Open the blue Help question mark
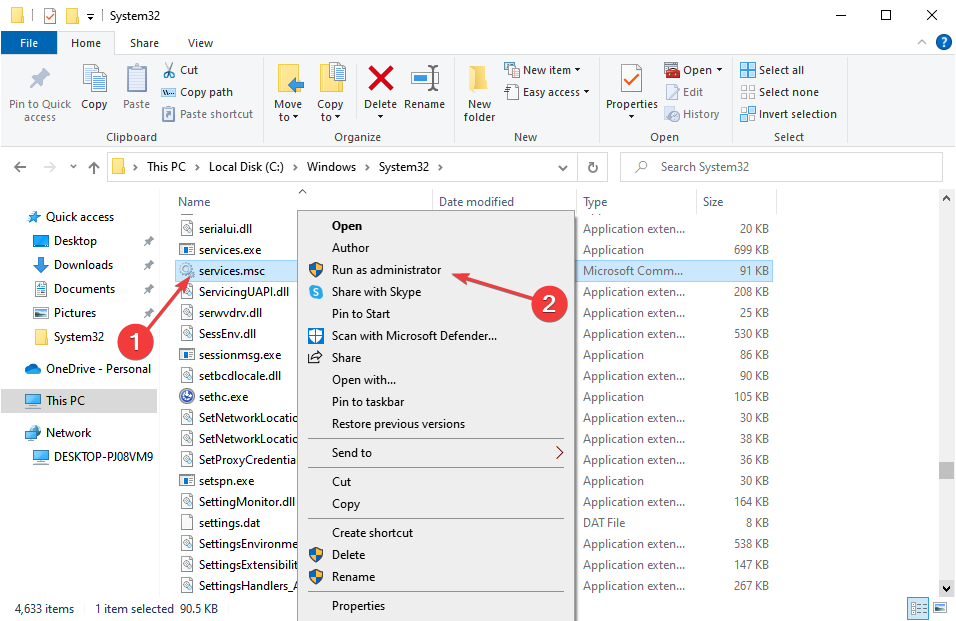The height and width of the screenshot is (621, 956). click(x=943, y=42)
